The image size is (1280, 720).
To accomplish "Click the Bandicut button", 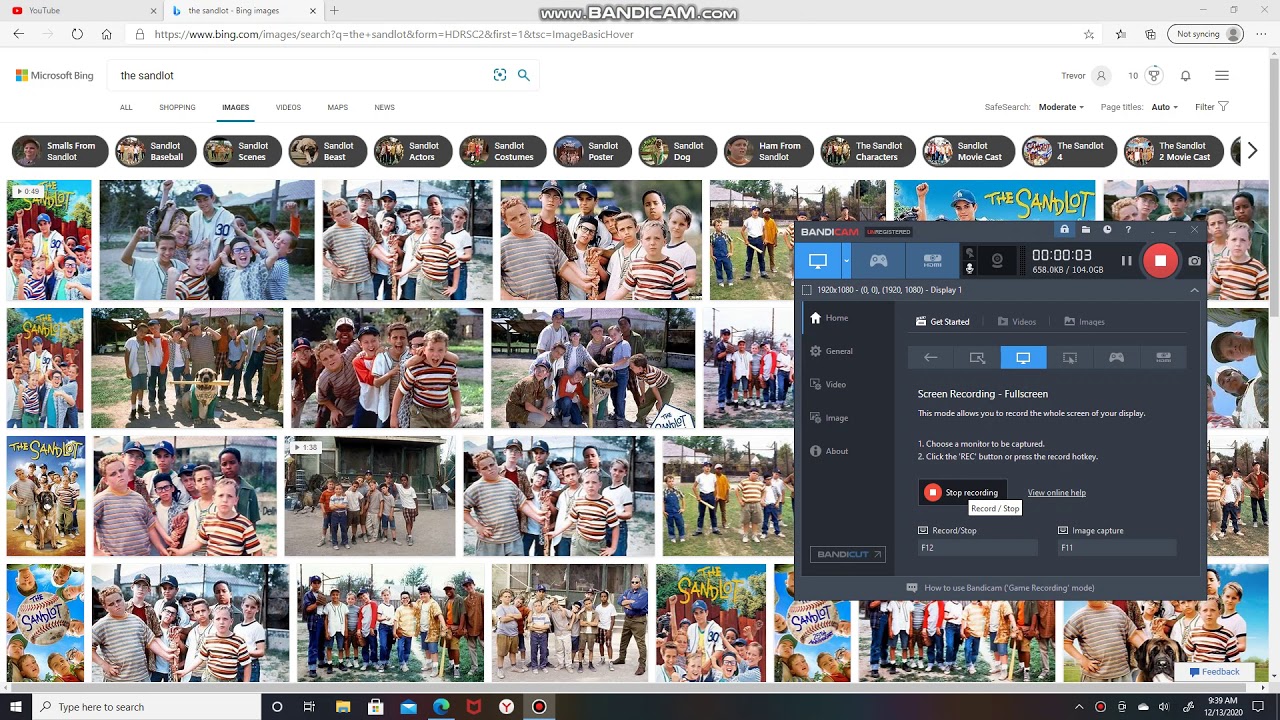I will click(x=848, y=554).
